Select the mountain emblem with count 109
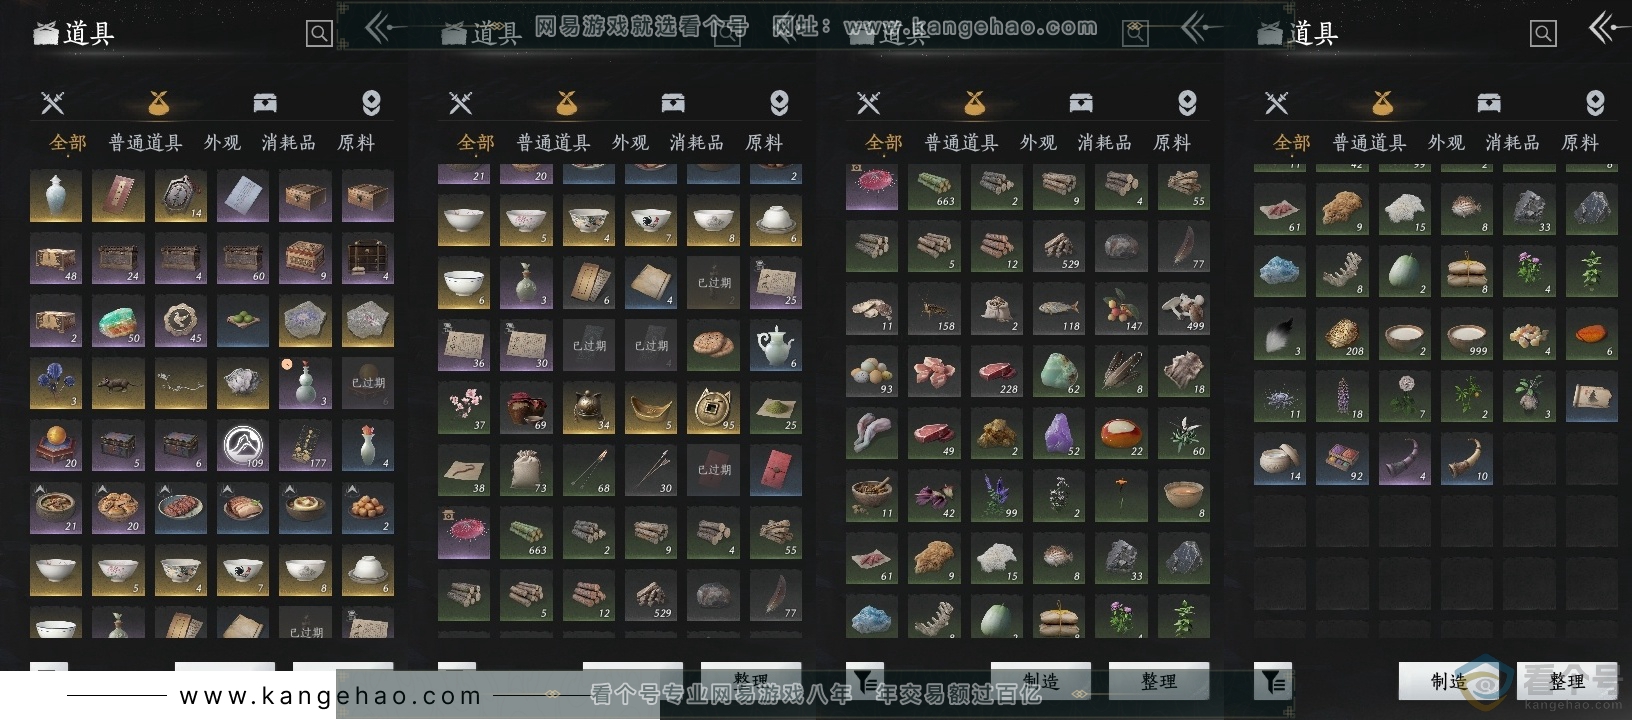Screen dimensions: 1632x720 pos(242,446)
